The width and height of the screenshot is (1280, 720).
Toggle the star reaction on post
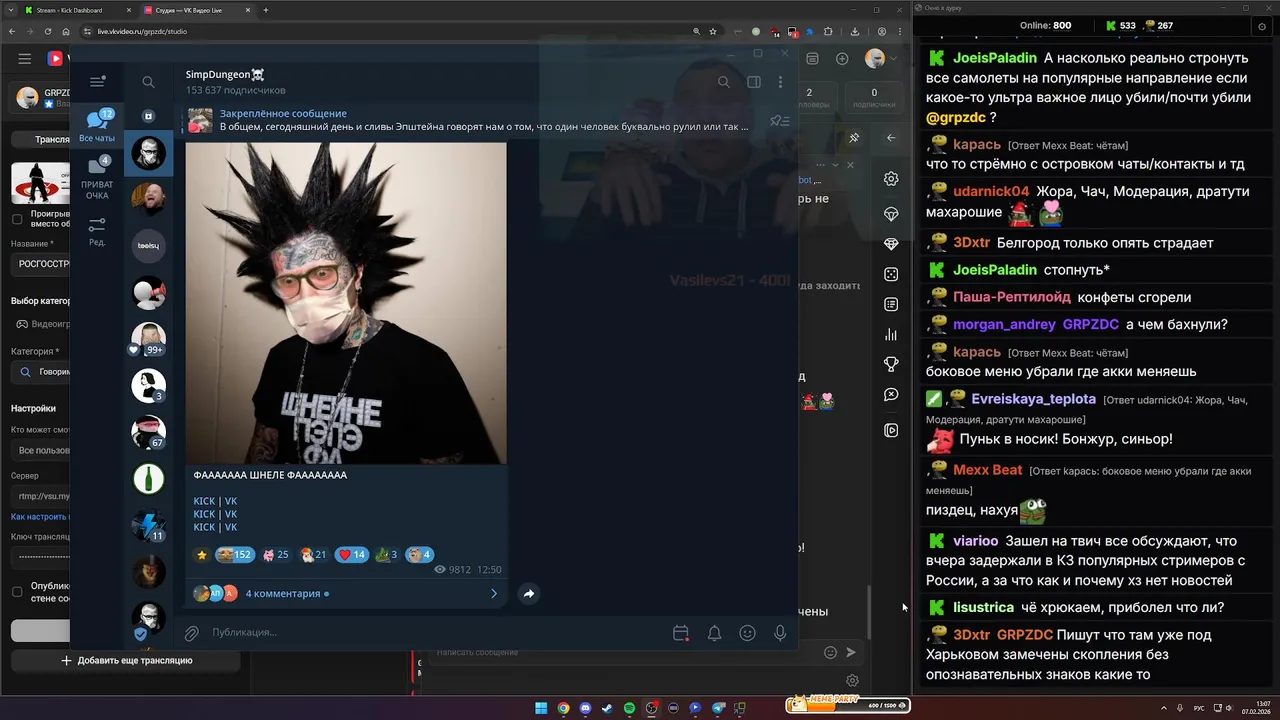pos(202,555)
